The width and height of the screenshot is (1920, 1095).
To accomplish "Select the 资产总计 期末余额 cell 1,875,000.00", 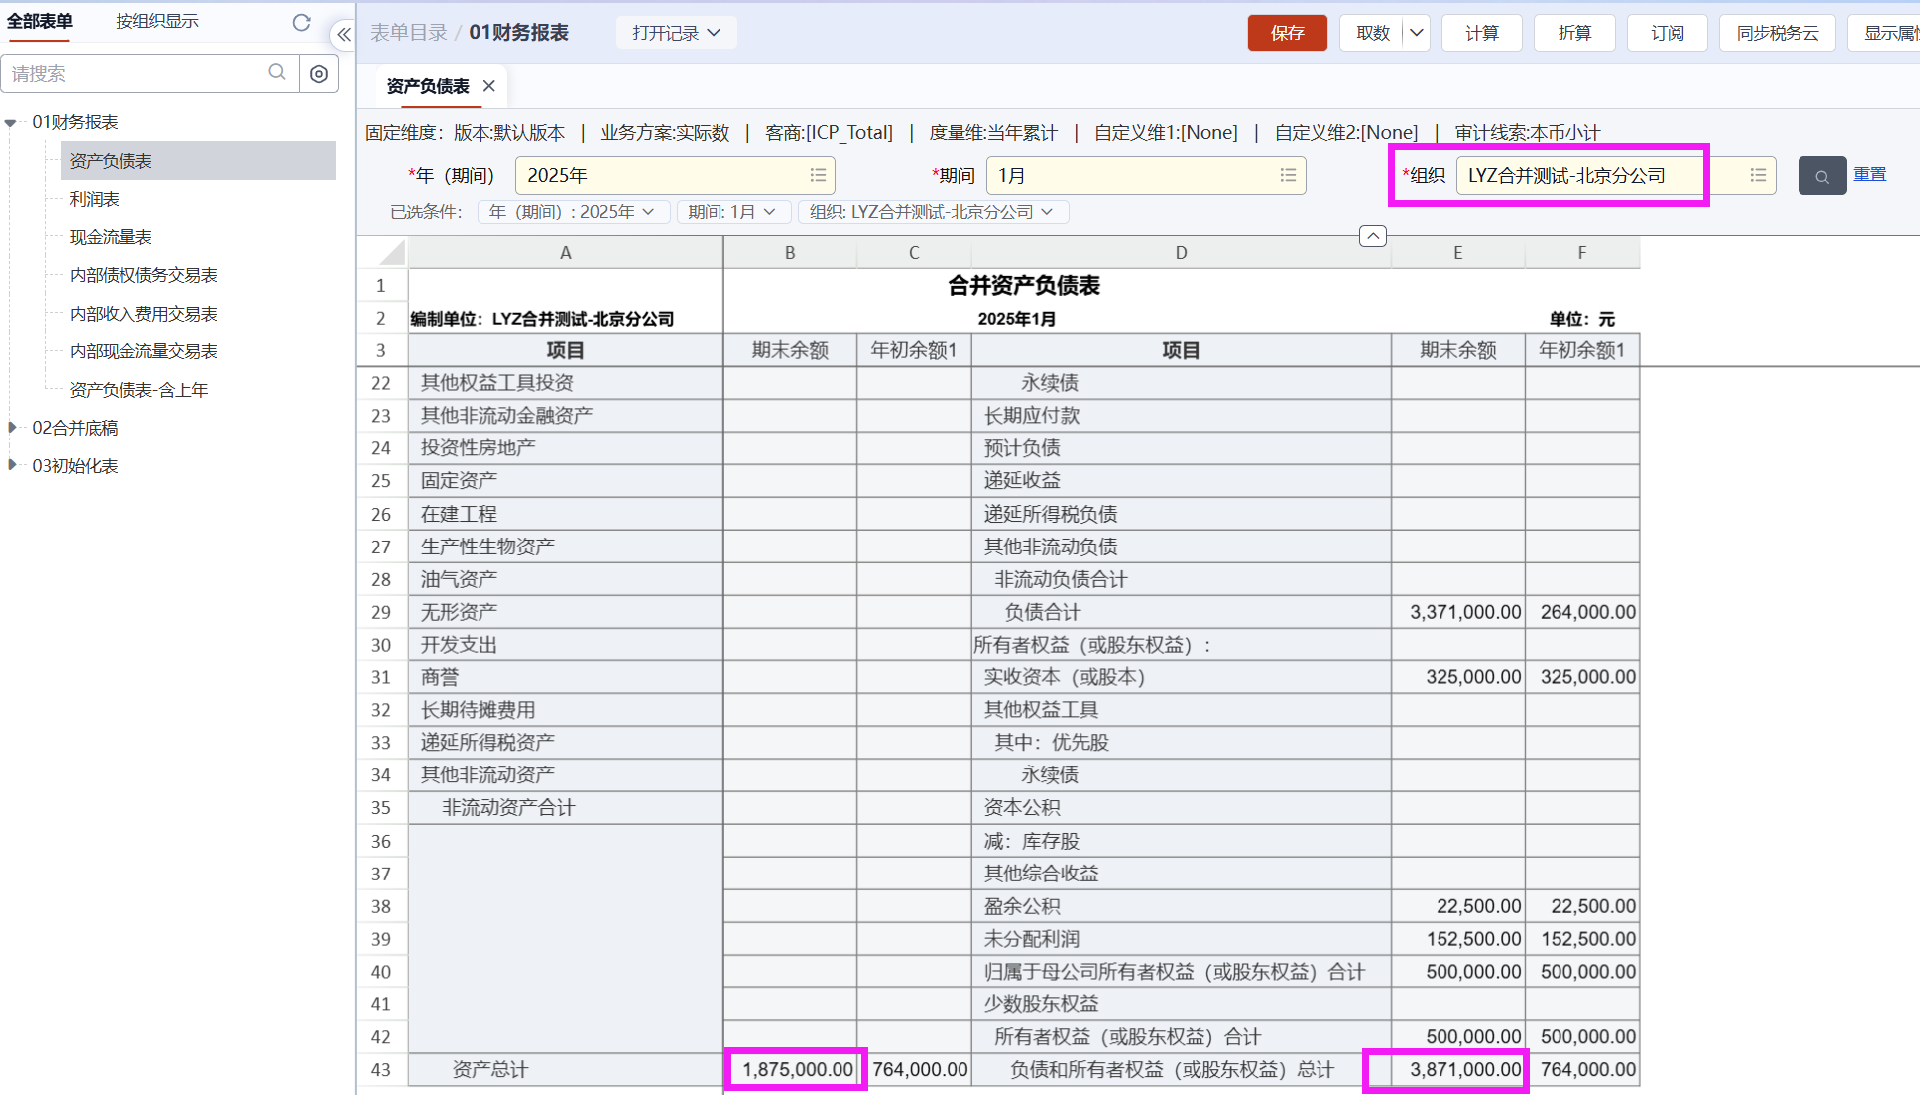I will point(796,1069).
